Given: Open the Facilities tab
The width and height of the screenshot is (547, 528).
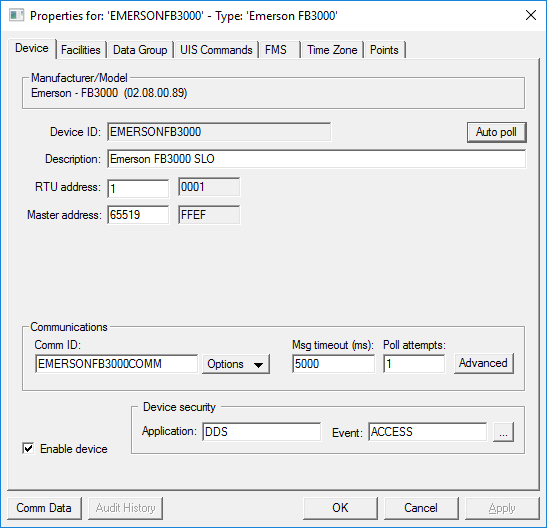Looking at the screenshot, I should click(81, 50).
